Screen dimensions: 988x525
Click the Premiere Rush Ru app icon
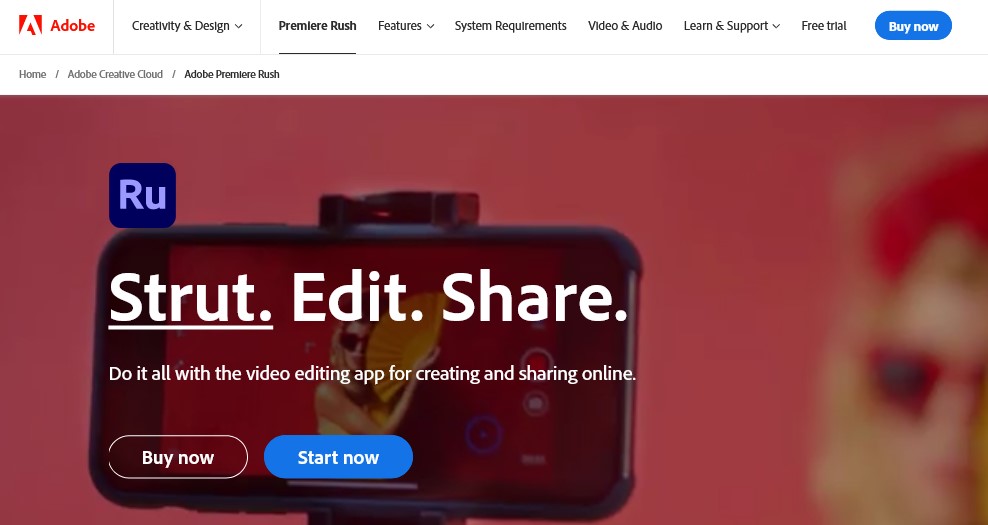[x=142, y=195]
